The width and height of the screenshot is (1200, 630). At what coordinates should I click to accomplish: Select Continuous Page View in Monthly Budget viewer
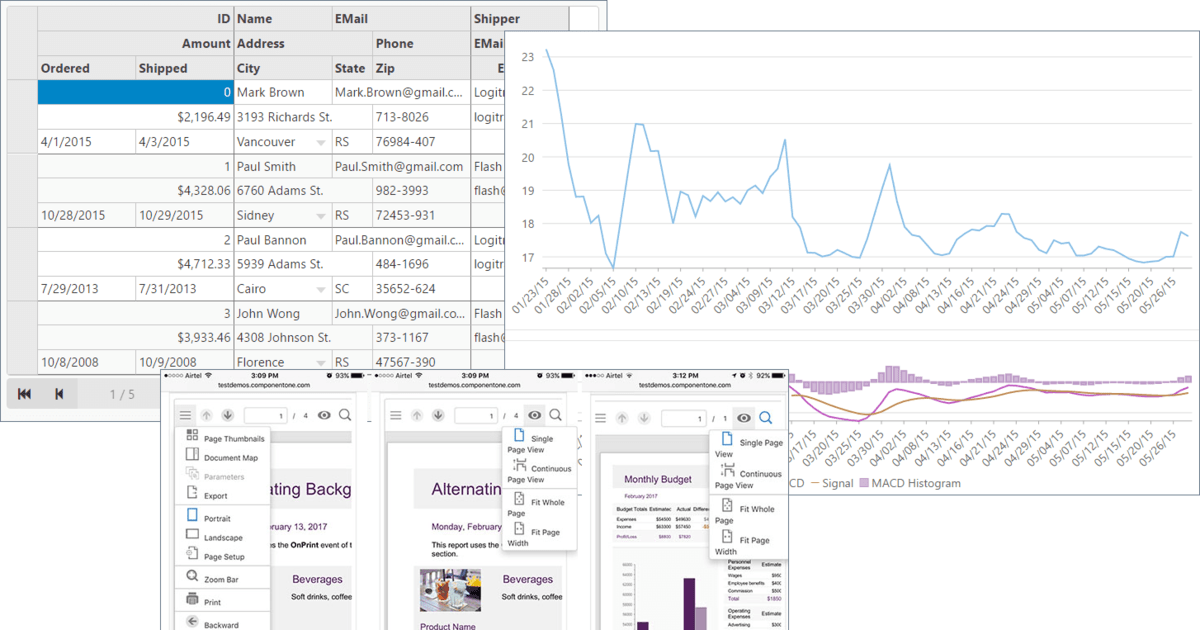[x=727, y=473]
